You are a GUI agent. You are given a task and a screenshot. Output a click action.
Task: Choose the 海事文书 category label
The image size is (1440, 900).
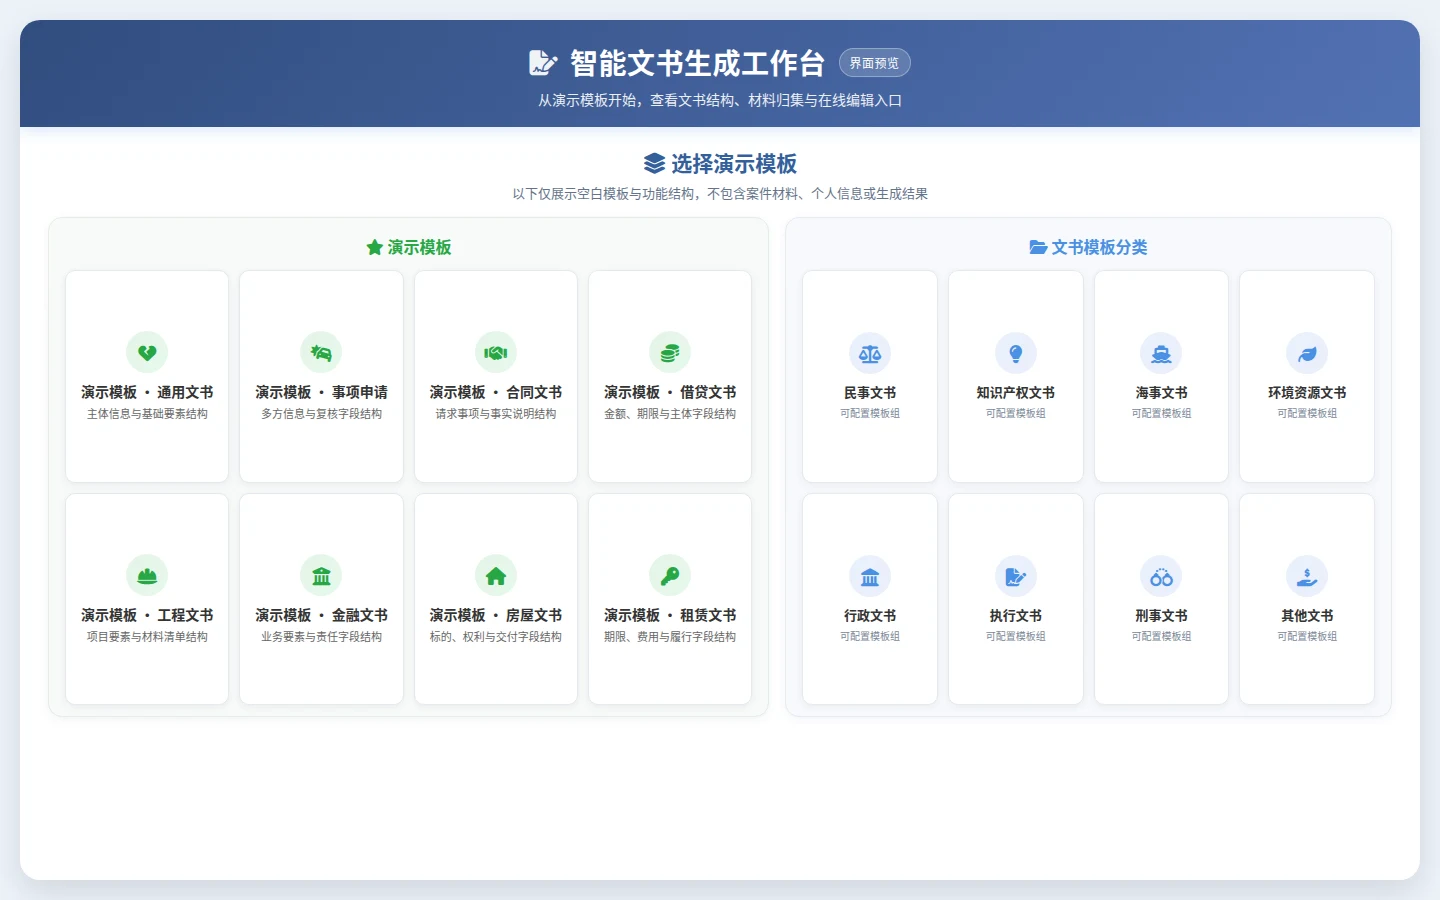pos(1161,393)
